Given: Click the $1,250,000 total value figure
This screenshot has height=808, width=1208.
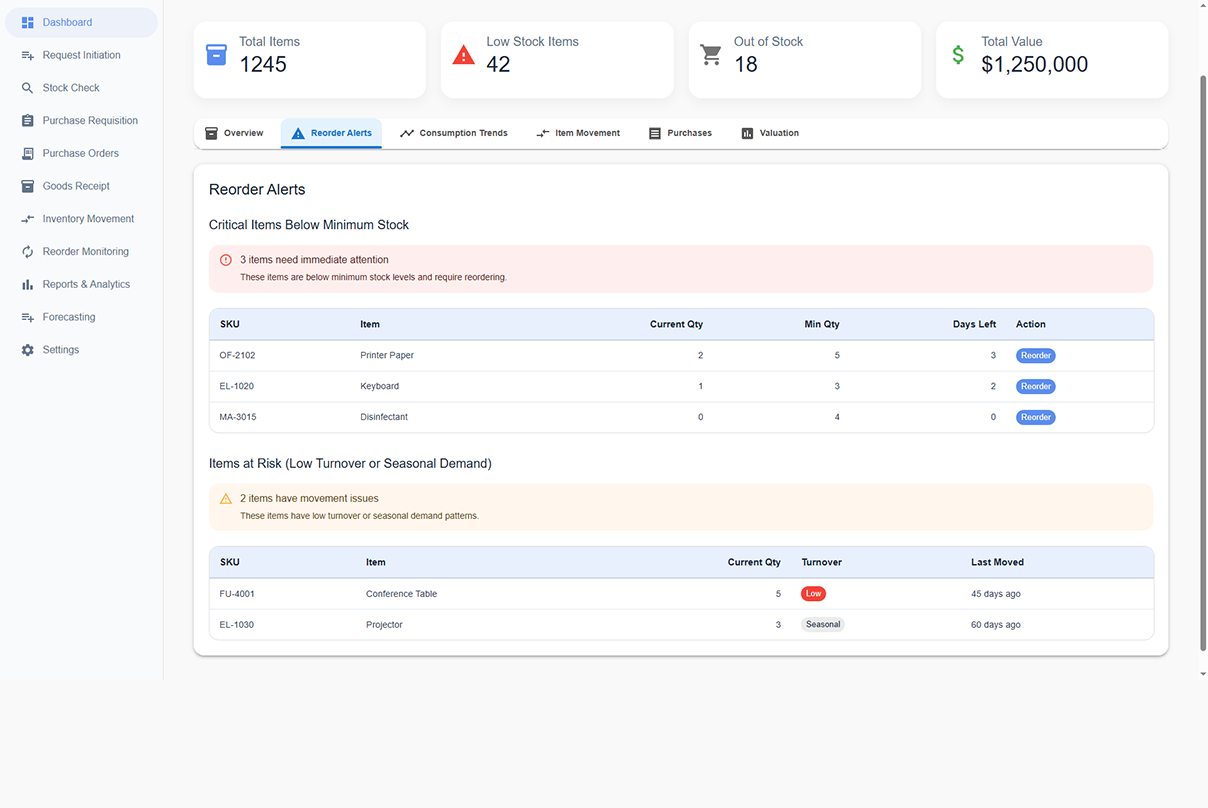Looking at the screenshot, I should [1035, 65].
